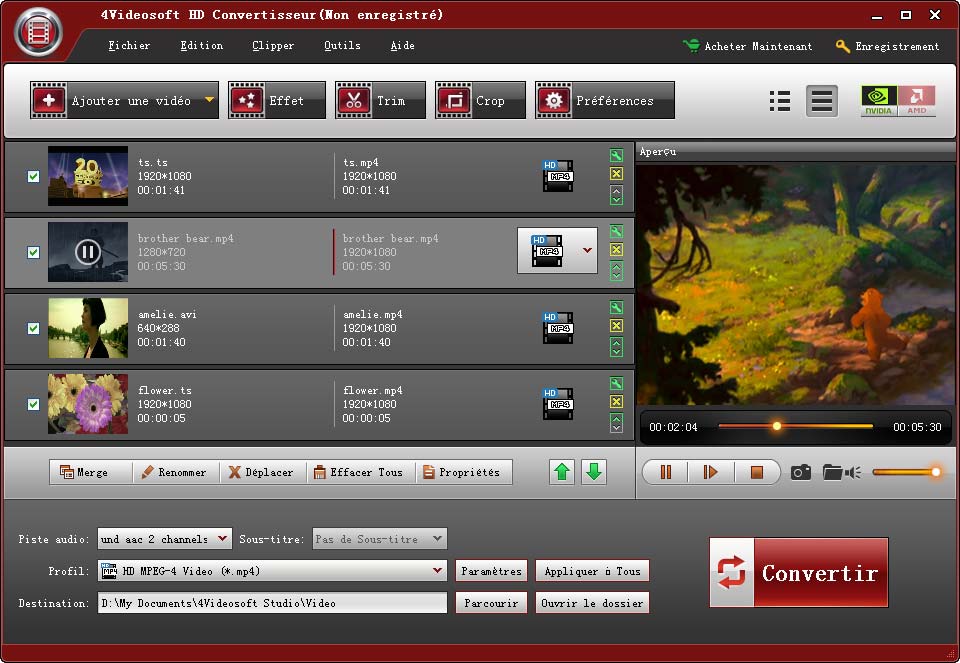Open the Clipper menu
This screenshot has width=960, height=663.
coord(273,46)
